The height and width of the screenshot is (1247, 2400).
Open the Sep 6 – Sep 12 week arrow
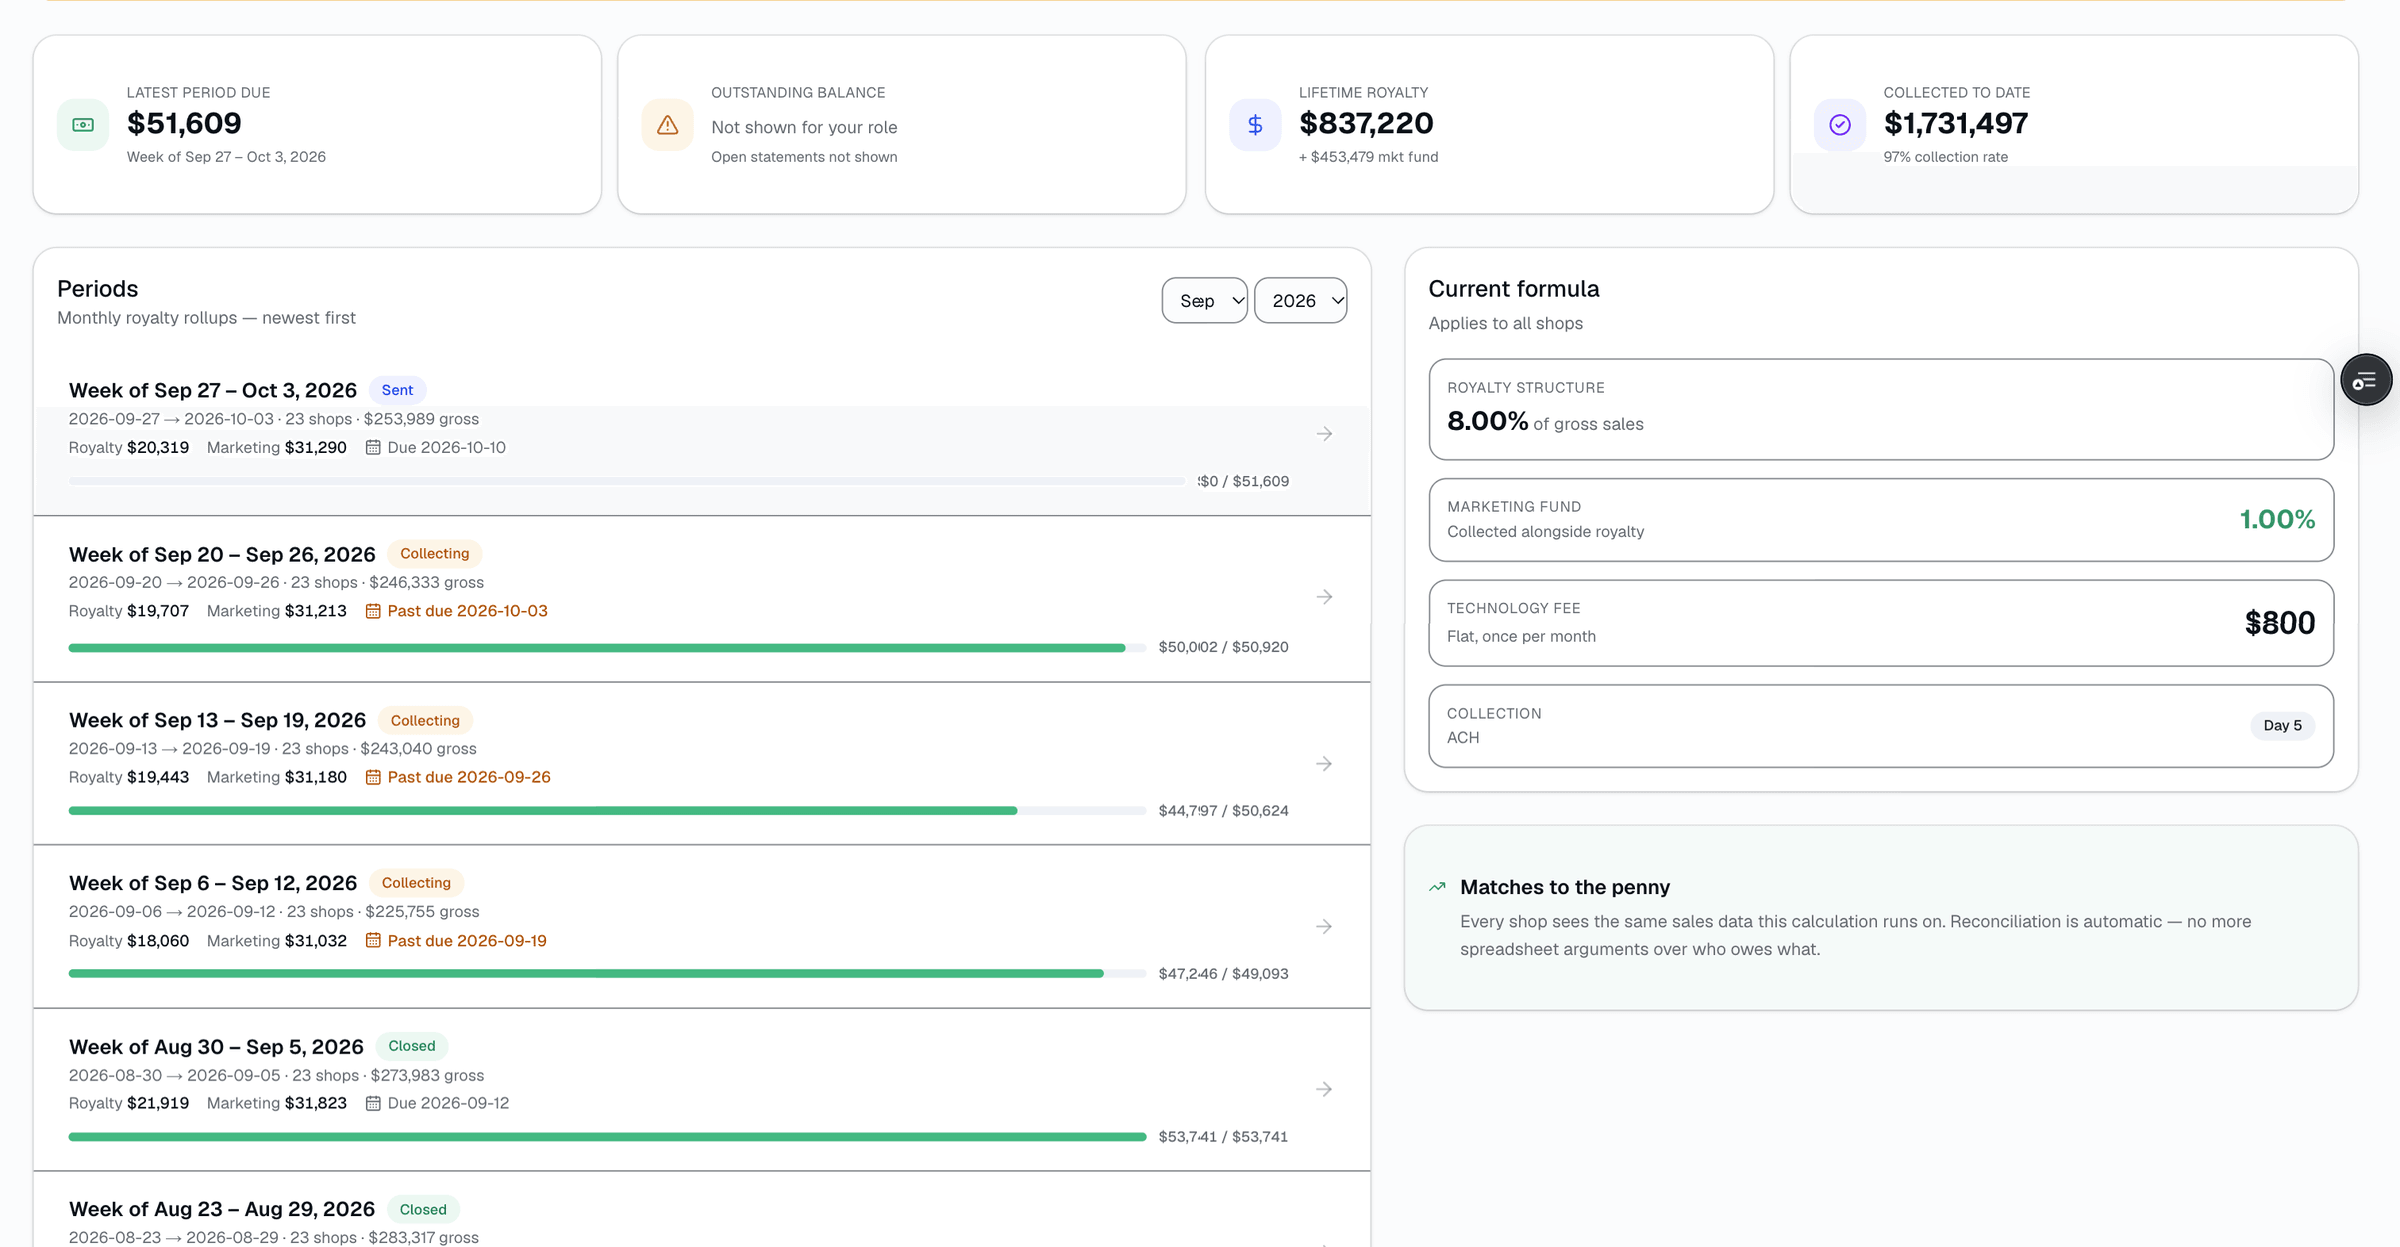pyautogui.click(x=1324, y=927)
